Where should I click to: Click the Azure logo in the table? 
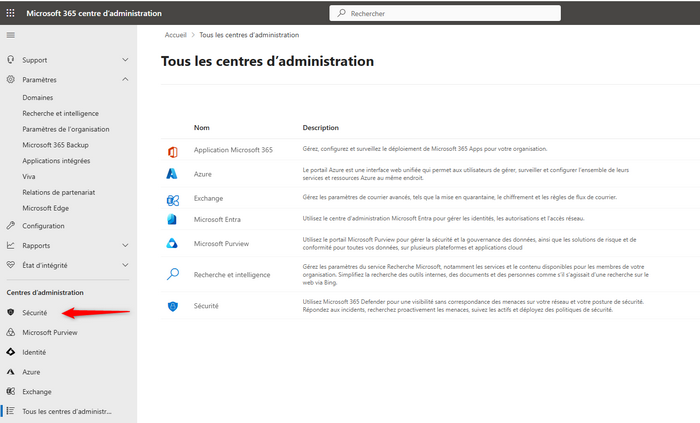172,174
